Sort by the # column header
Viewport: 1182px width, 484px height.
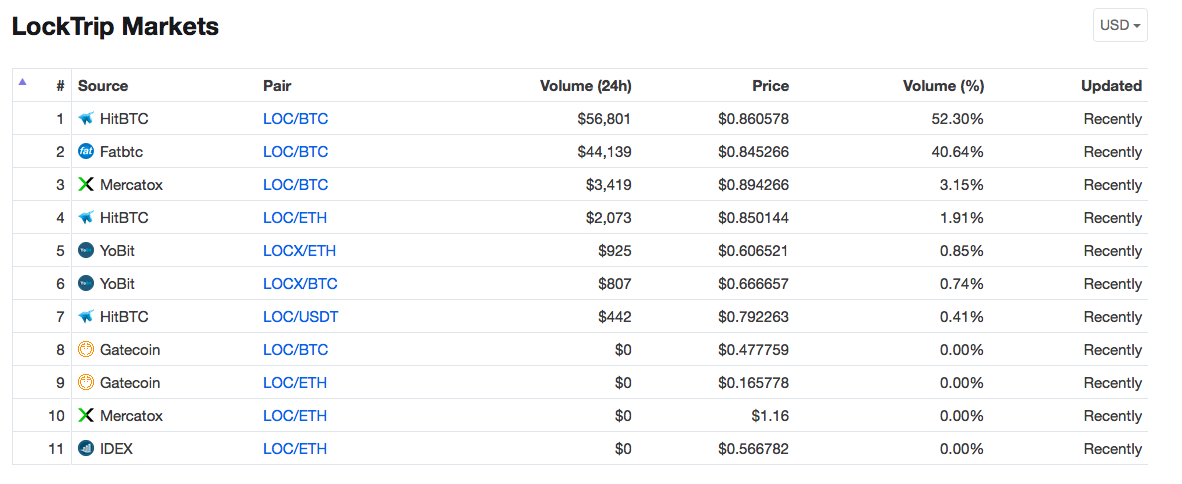60,86
